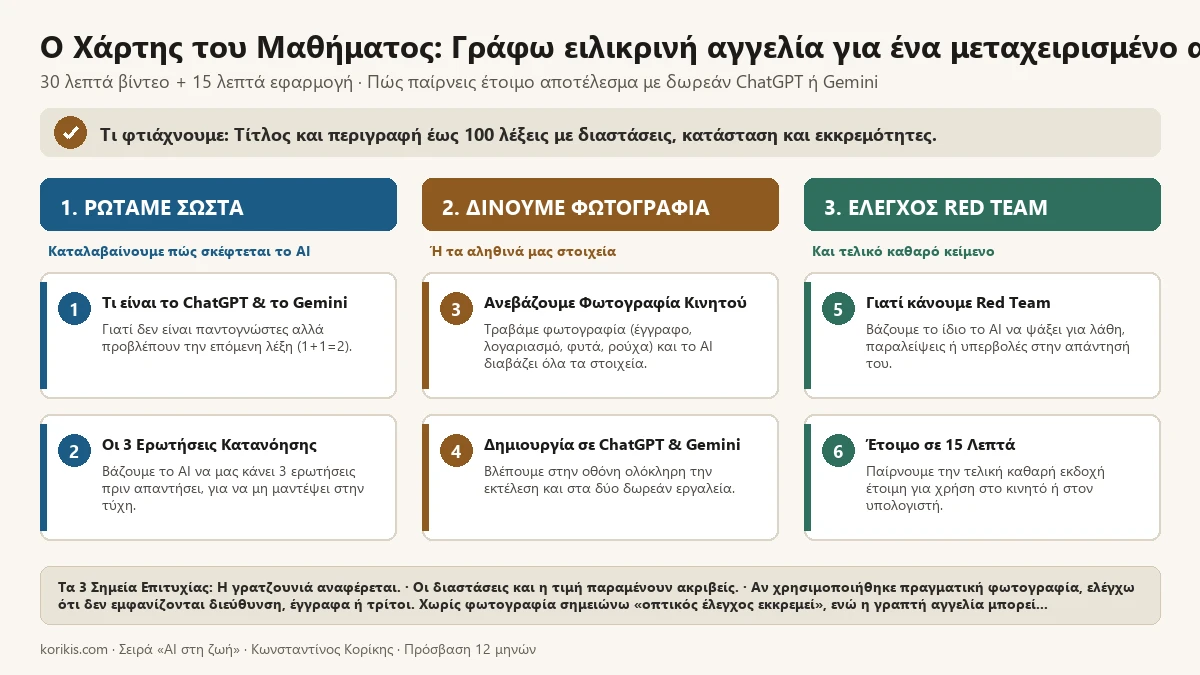
Task: Click the card title 'Γιατί κάνουμε Red Team'
Action: [958, 303]
